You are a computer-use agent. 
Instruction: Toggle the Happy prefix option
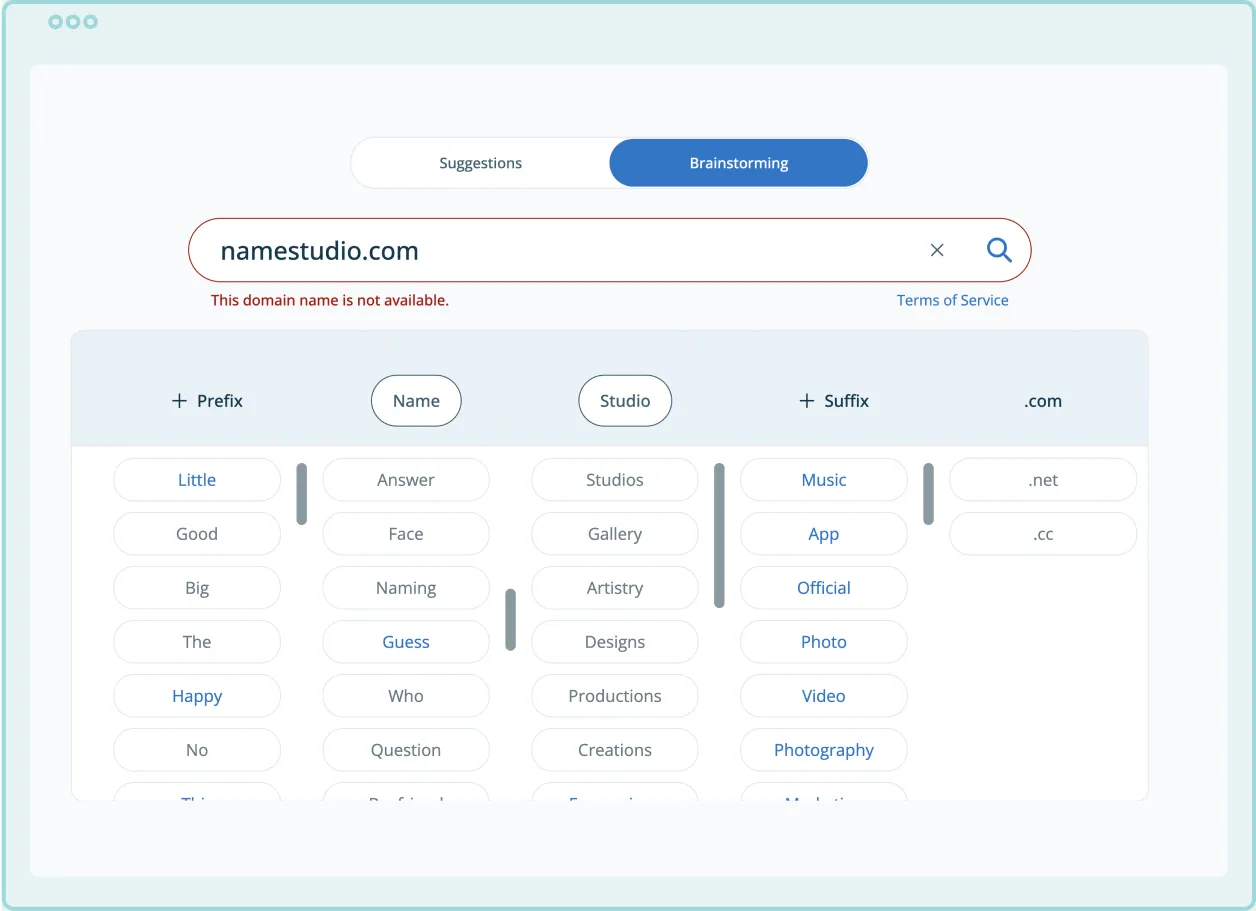pyautogui.click(x=196, y=695)
